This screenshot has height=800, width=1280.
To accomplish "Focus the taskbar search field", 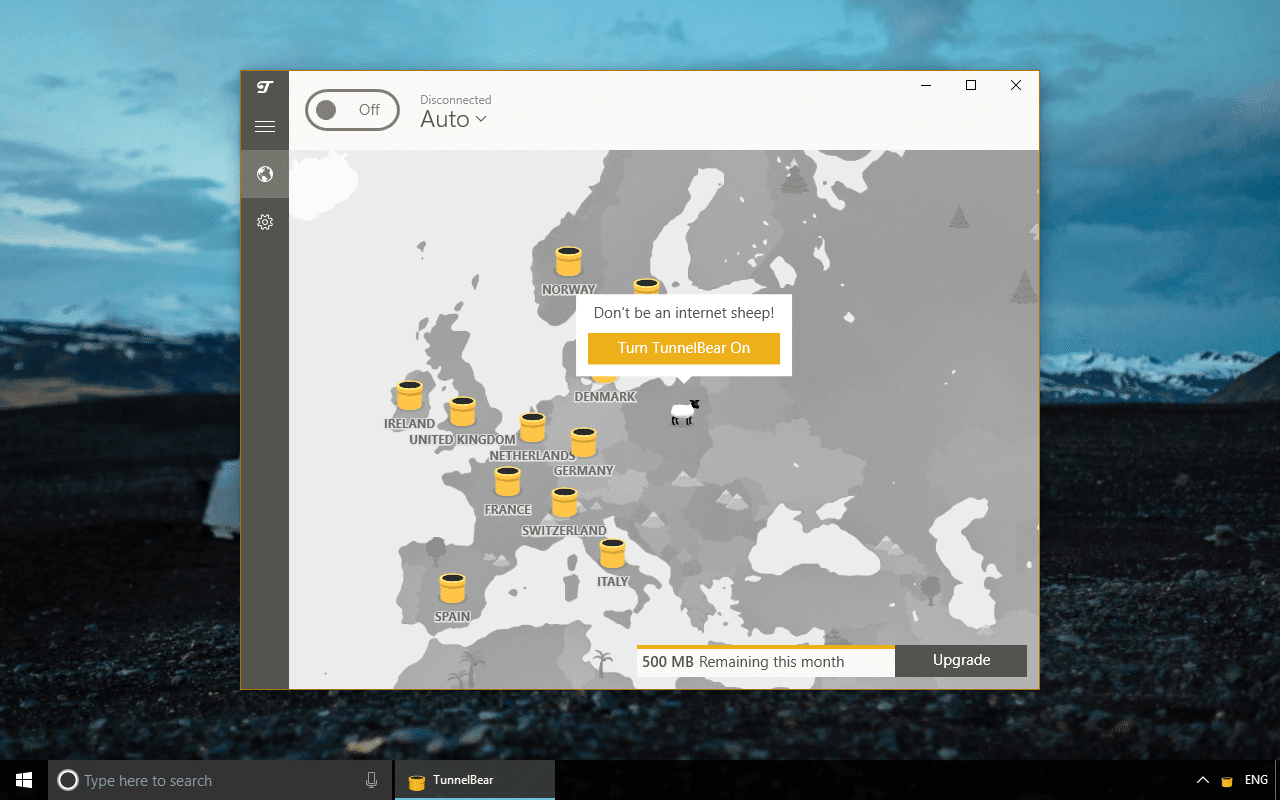I will coord(220,780).
